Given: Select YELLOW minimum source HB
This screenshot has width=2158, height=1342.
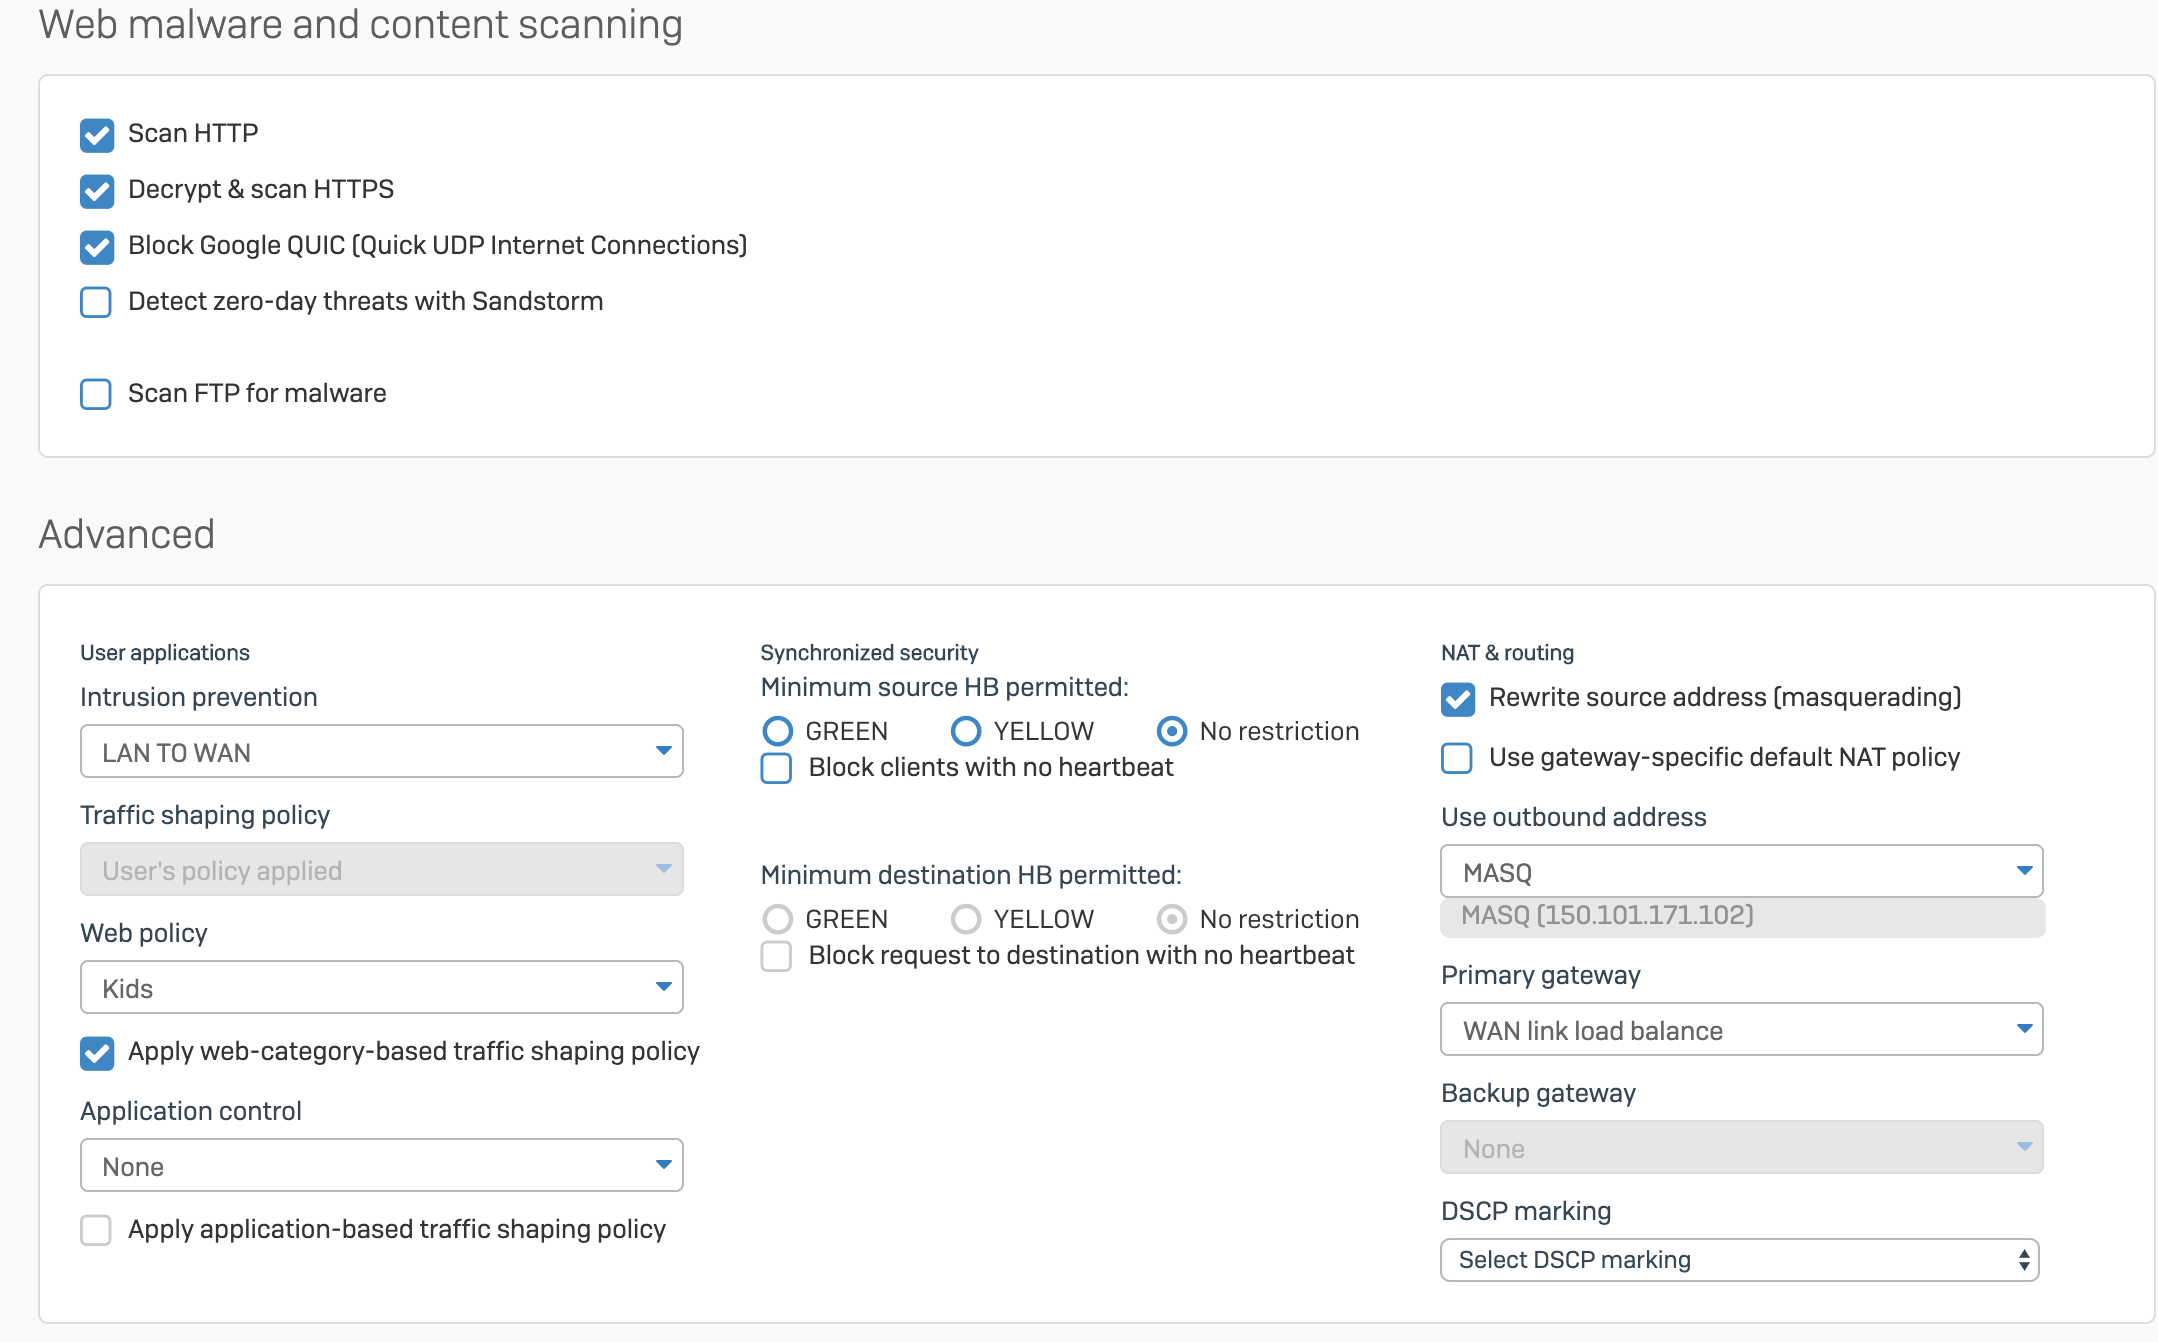Looking at the screenshot, I should (965, 732).
